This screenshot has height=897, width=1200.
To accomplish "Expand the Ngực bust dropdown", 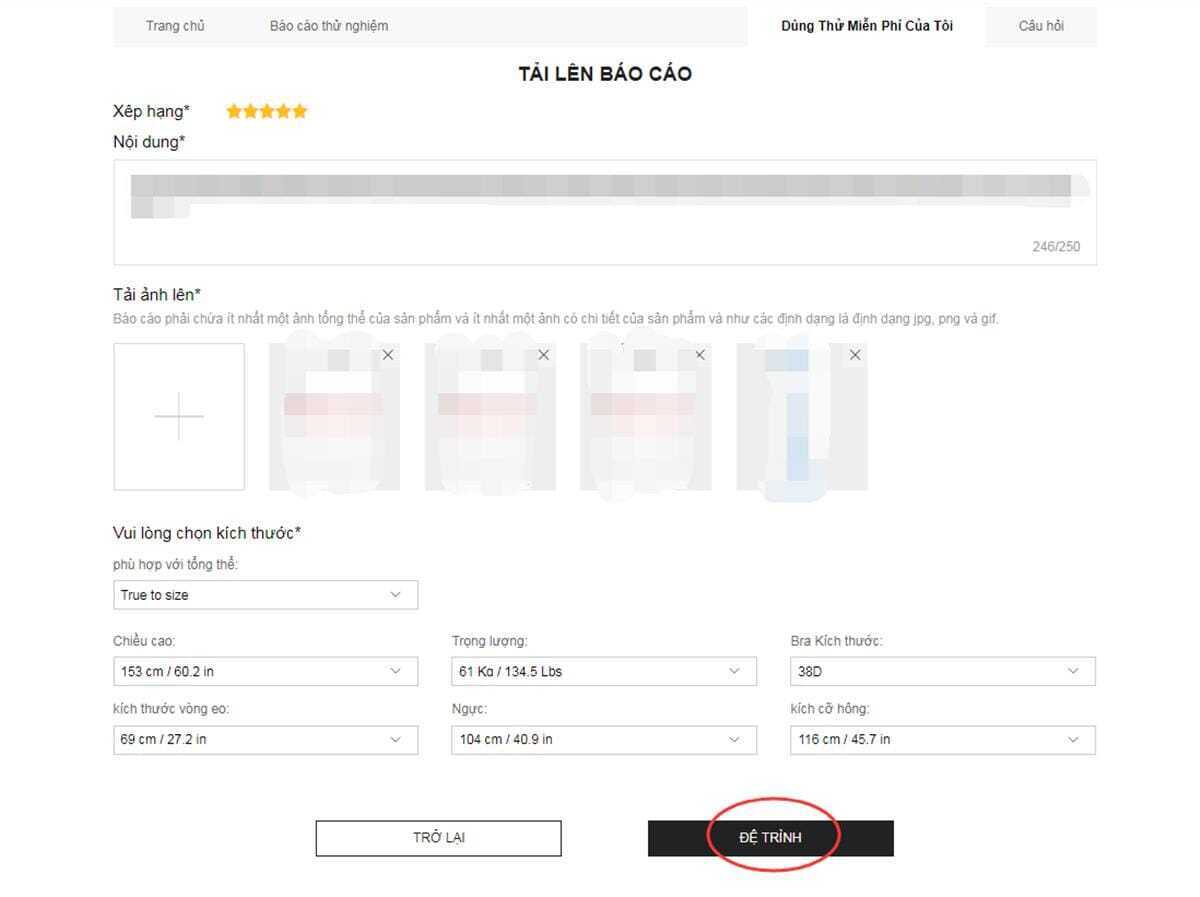I will [603, 740].
